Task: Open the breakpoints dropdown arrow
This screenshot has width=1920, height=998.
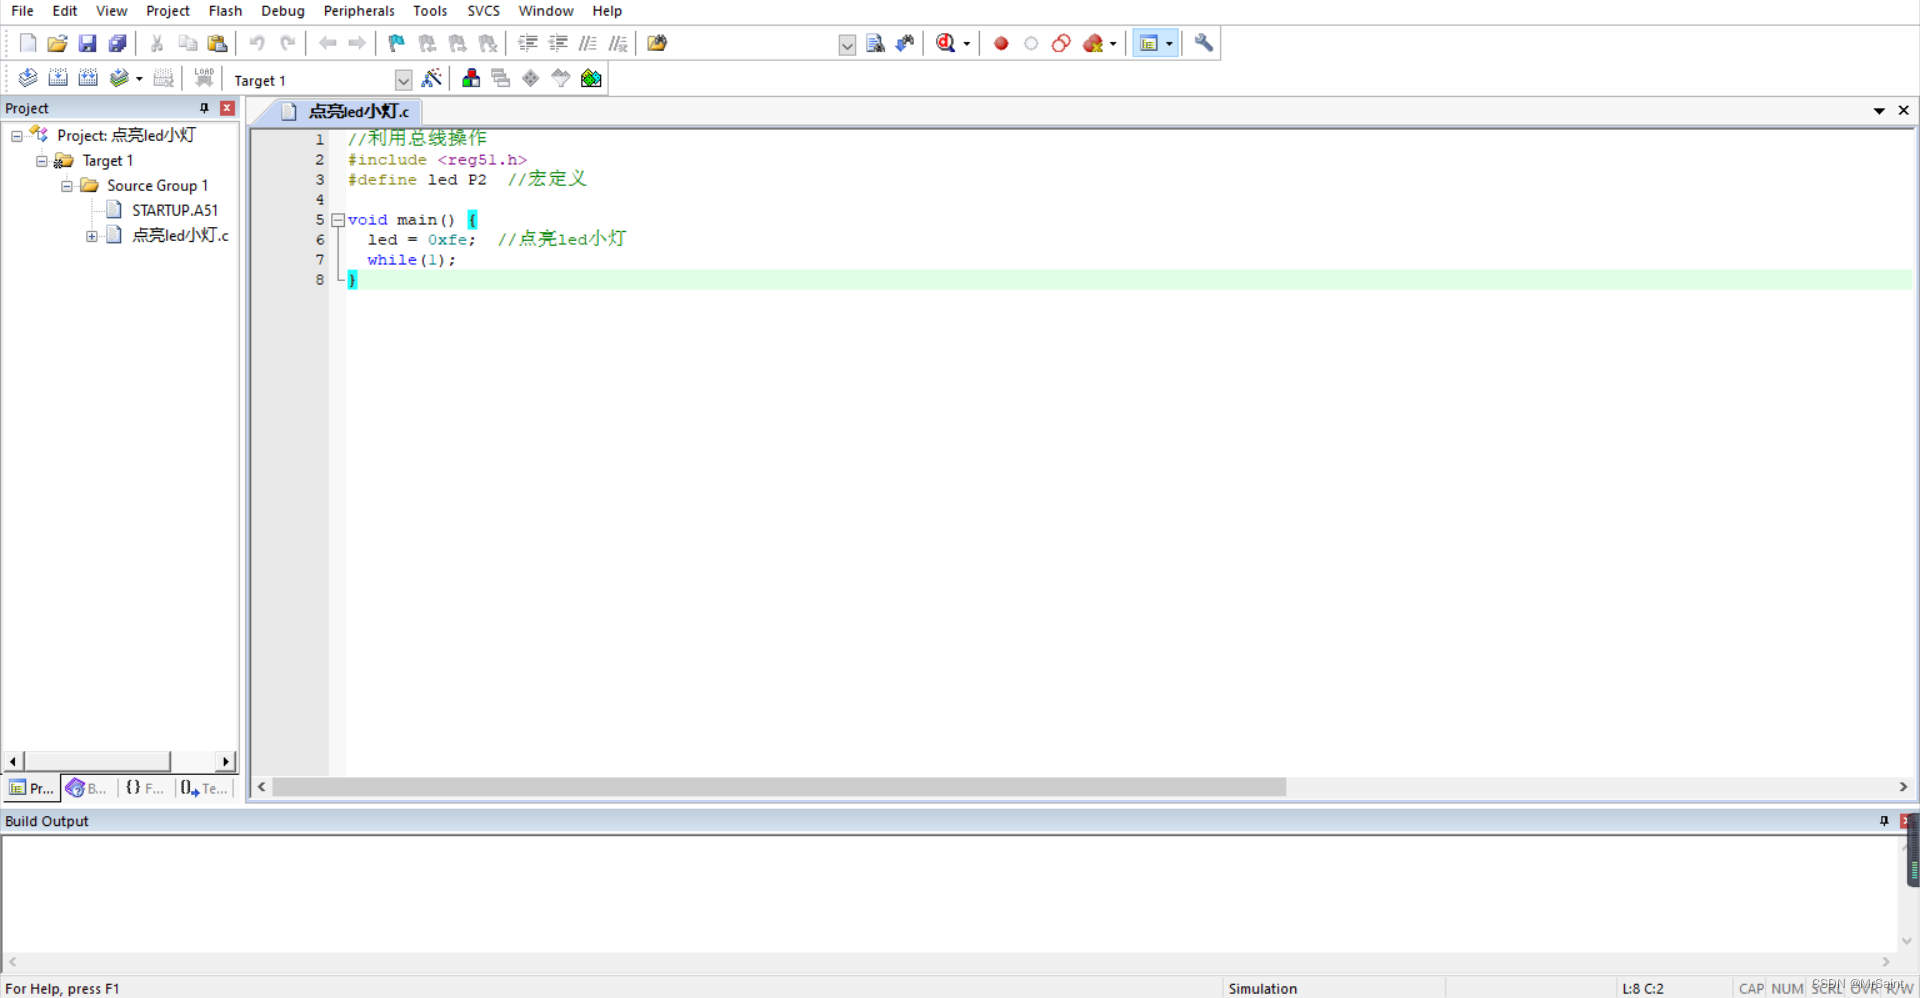Action: pyautogui.click(x=1113, y=44)
